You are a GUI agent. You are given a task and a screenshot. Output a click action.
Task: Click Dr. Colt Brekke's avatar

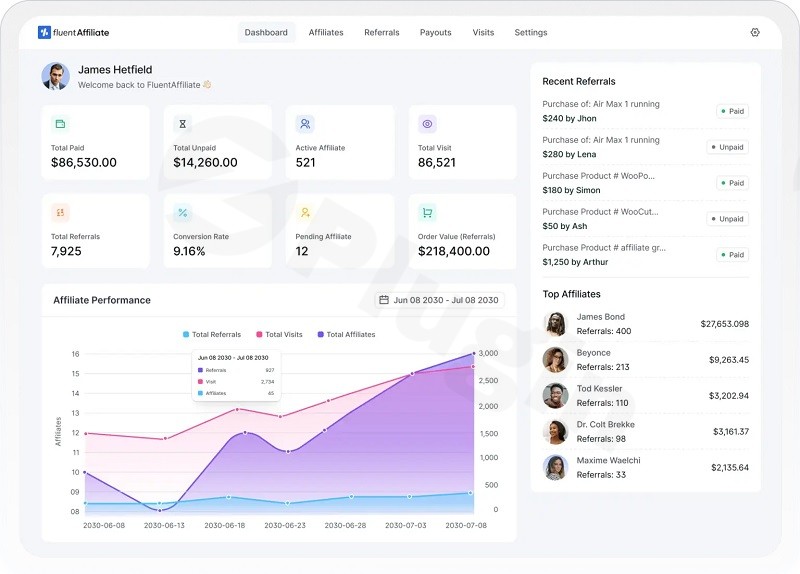555,432
